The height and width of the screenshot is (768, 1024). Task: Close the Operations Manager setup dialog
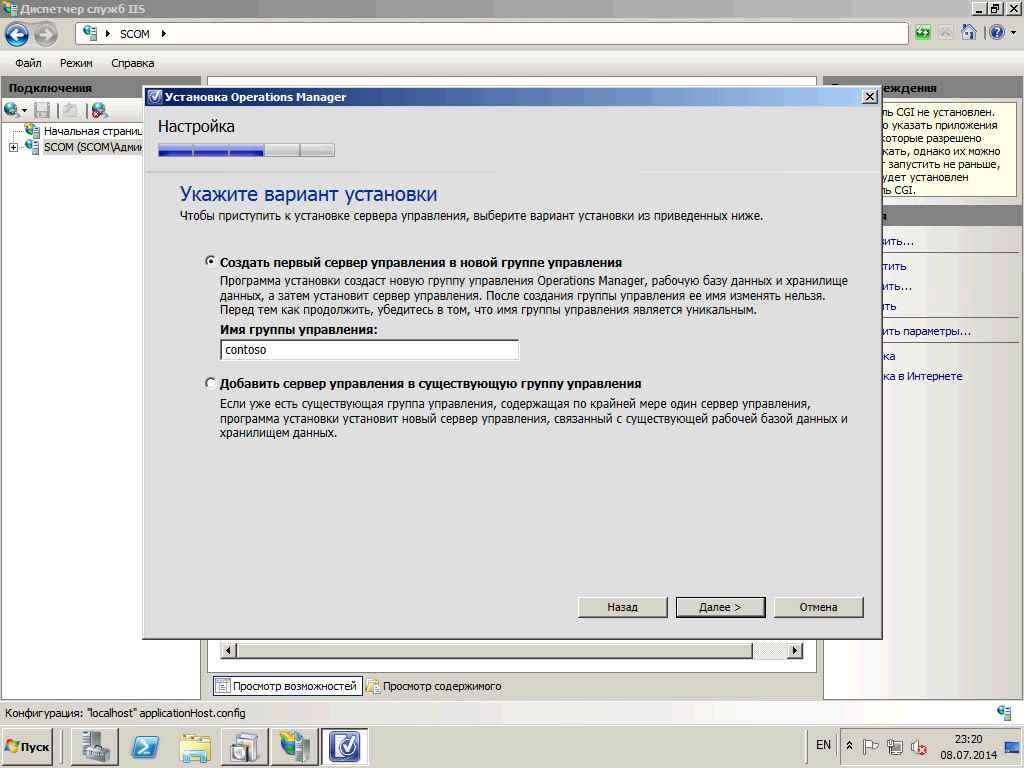click(870, 97)
